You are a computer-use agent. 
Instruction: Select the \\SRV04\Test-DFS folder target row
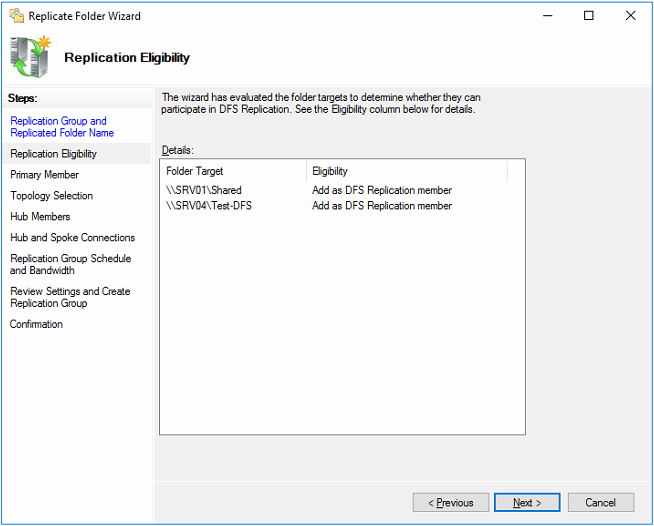(210, 206)
